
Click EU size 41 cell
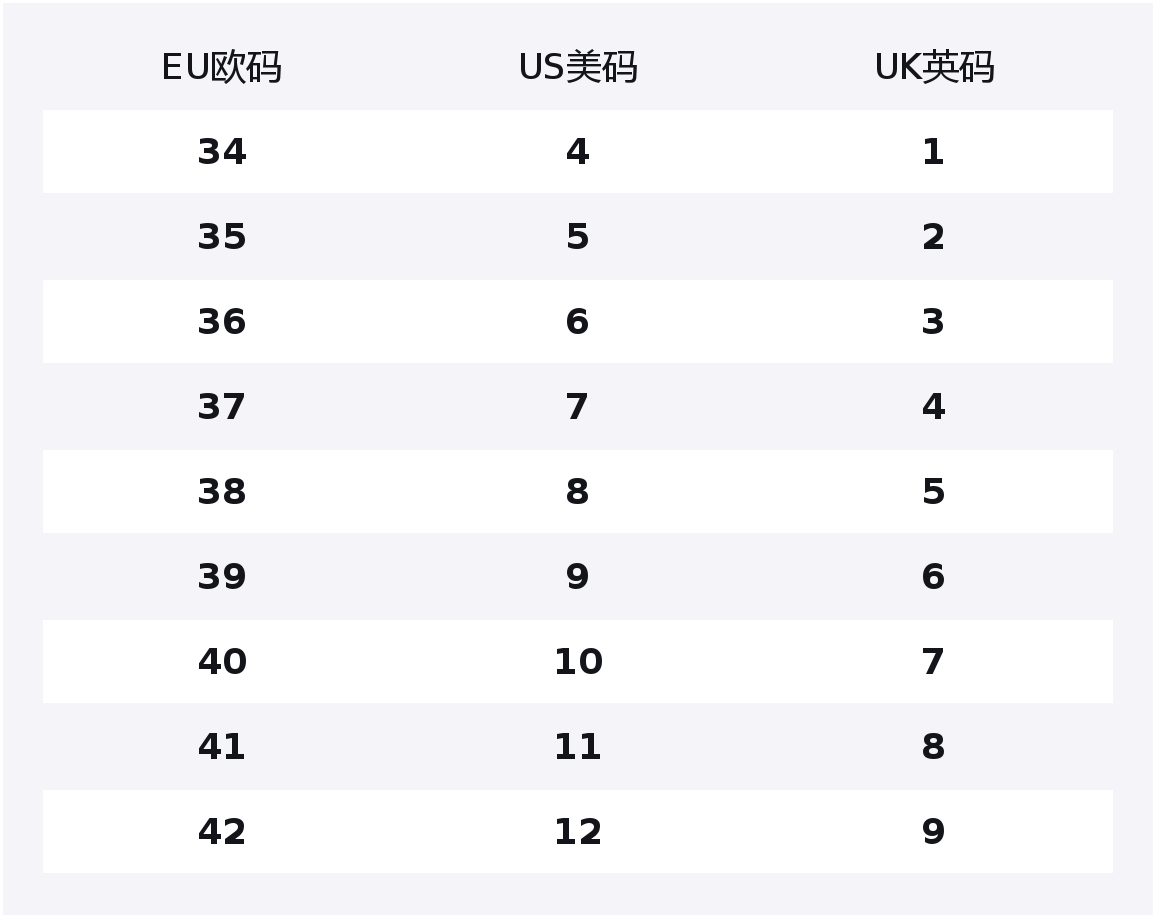click(x=221, y=747)
